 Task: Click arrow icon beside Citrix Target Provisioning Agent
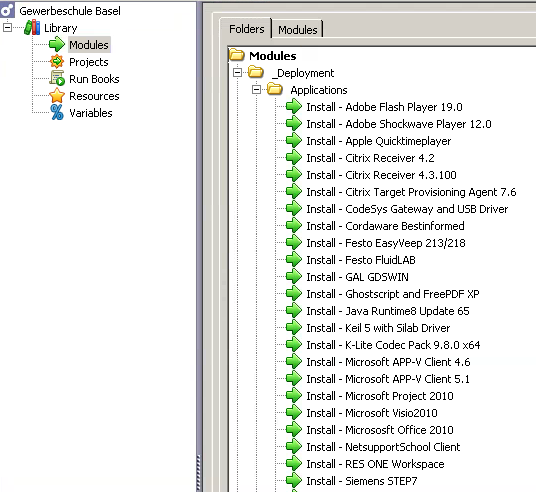click(x=294, y=191)
